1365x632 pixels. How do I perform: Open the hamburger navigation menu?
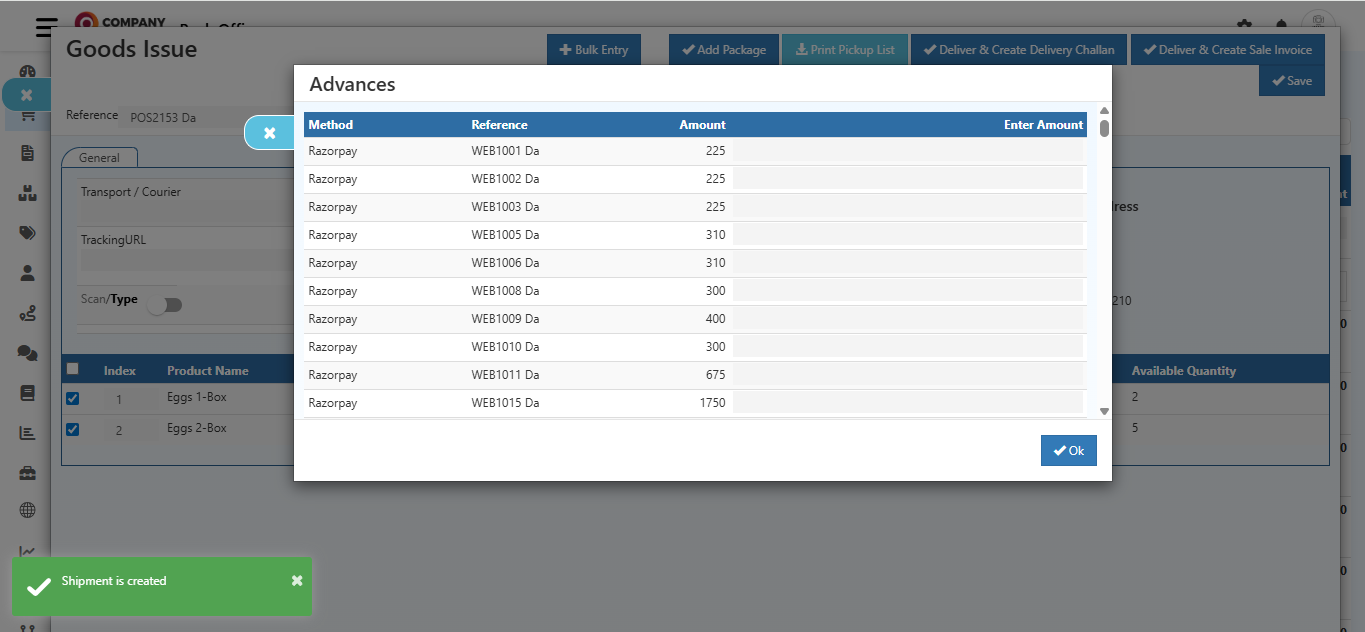coord(46,28)
